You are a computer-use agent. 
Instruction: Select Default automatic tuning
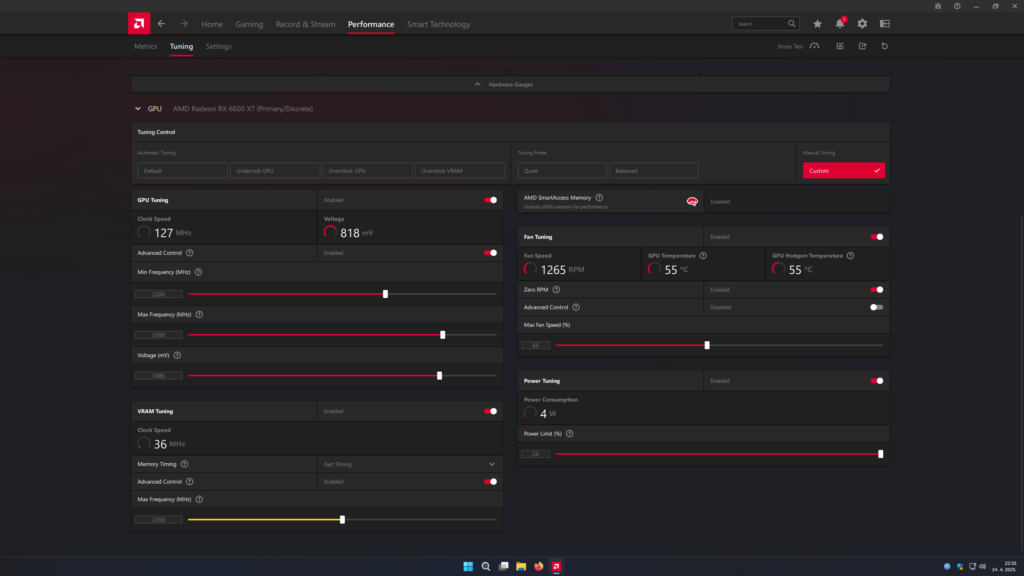[x=182, y=170]
